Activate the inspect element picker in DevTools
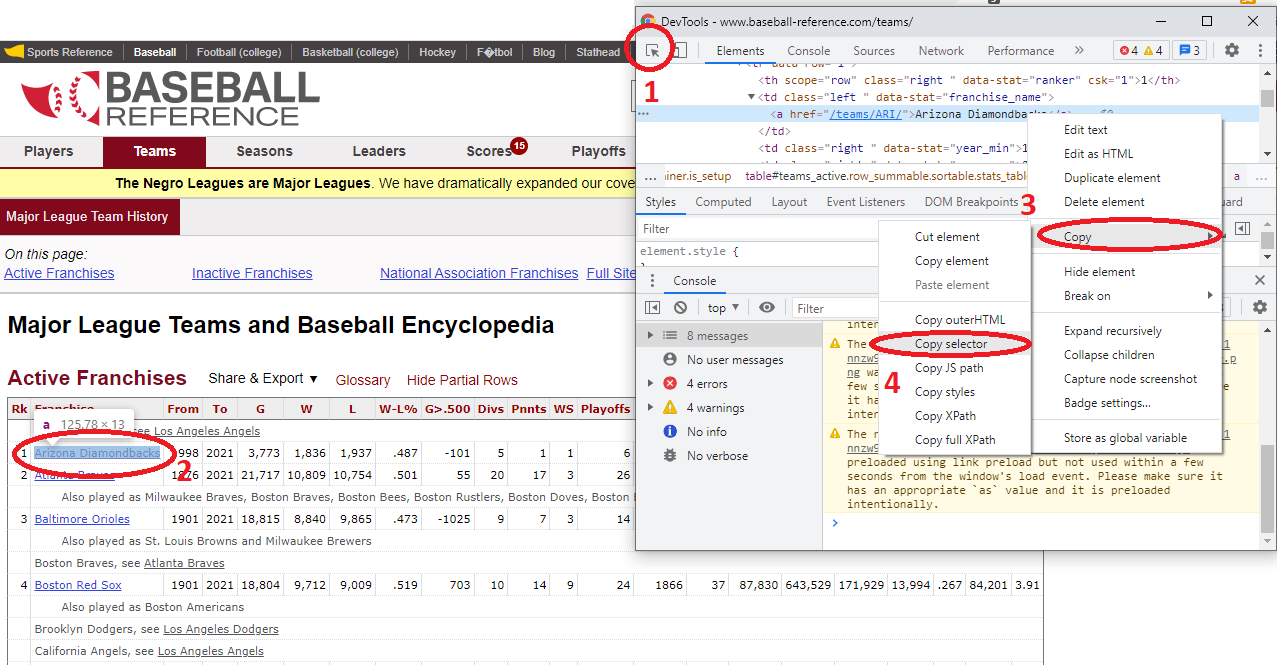This screenshot has width=1277, height=665. (653, 51)
